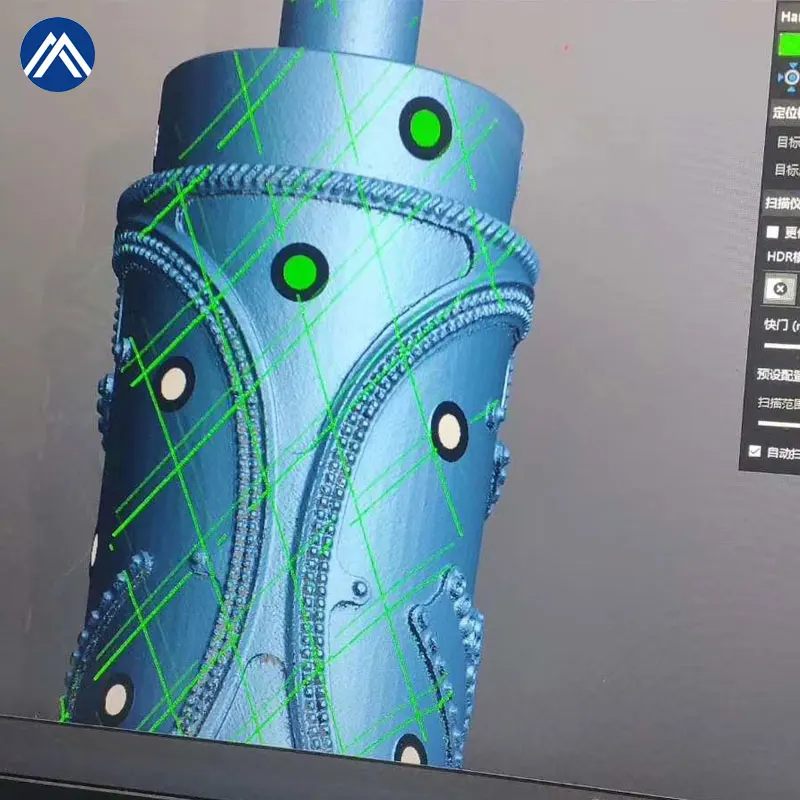Adjust the 快门 shutter slider
Screen dimensions: 800x800
pos(782,345)
